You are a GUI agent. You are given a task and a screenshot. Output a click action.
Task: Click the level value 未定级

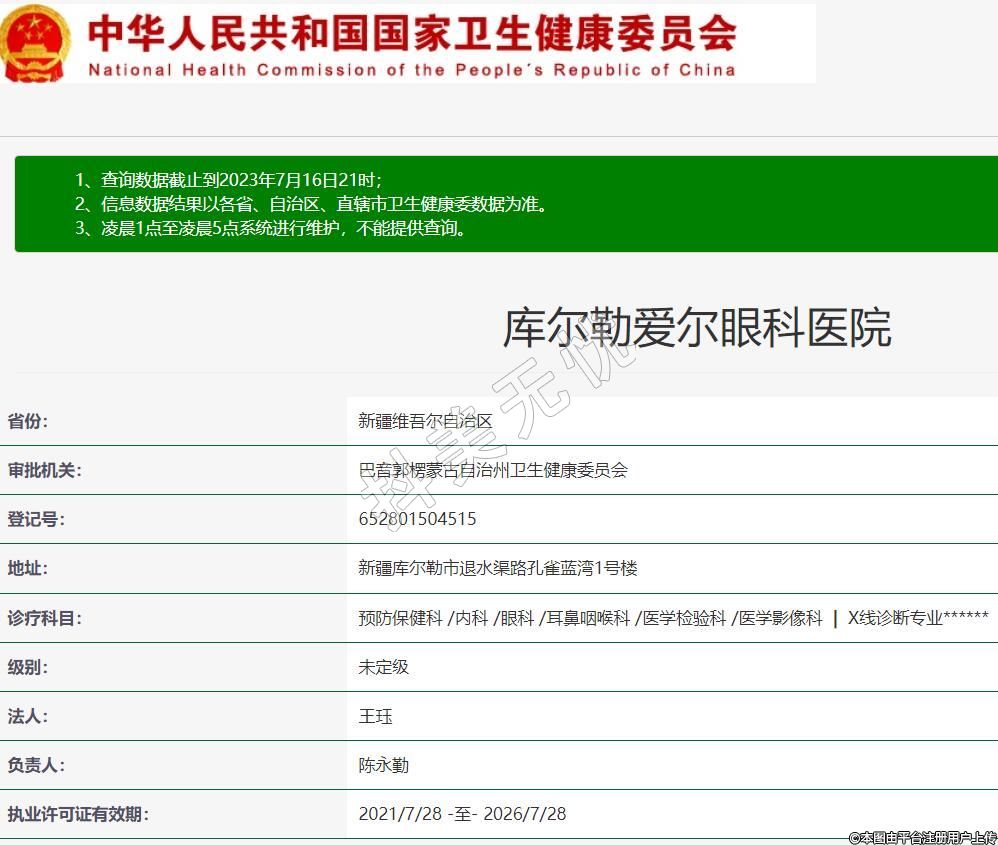pyautogui.click(x=384, y=667)
